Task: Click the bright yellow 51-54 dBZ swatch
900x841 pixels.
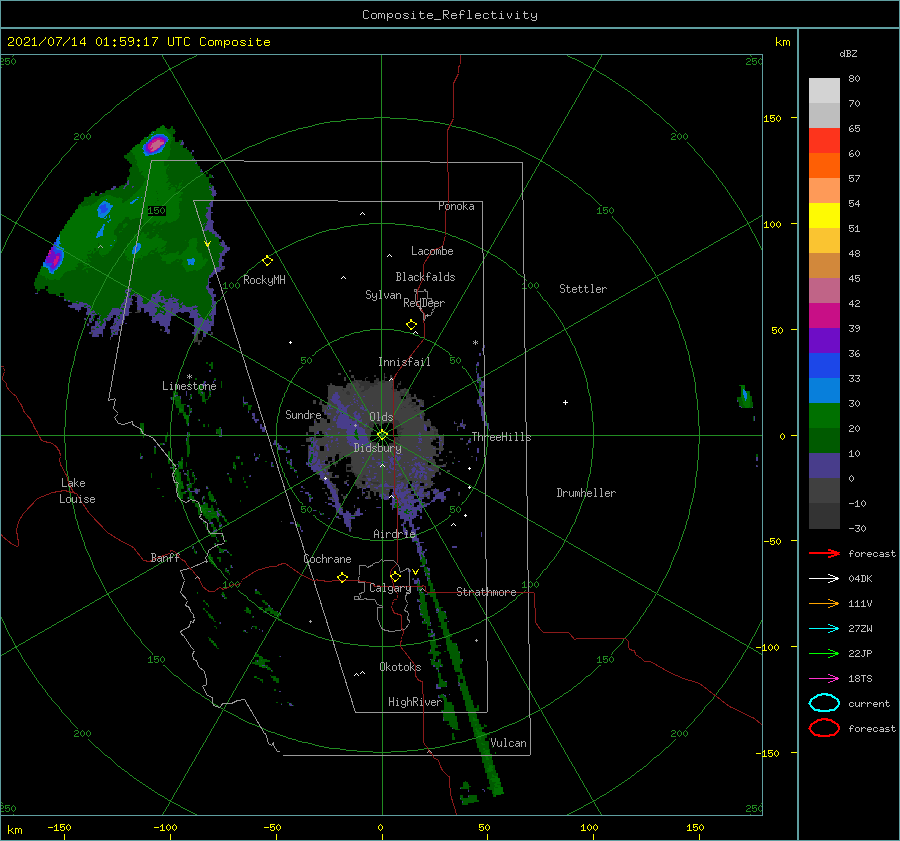Action: (x=824, y=216)
